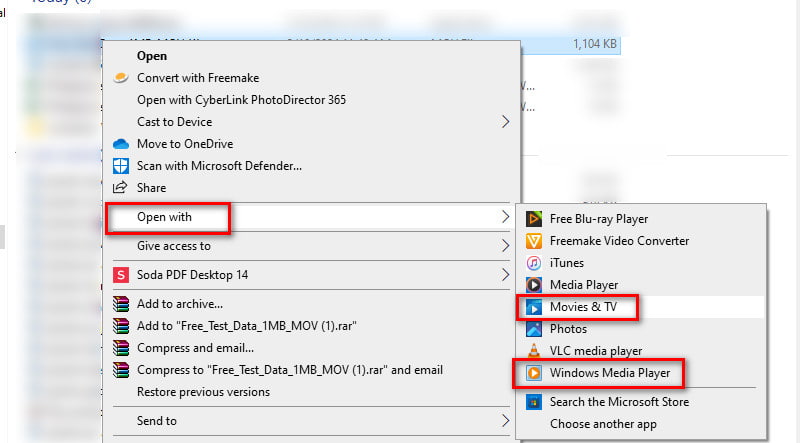The width and height of the screenshot is (800, 443).
Task: Expand the Cast to Device submenu arrow
Action: (x=505, y=121)
